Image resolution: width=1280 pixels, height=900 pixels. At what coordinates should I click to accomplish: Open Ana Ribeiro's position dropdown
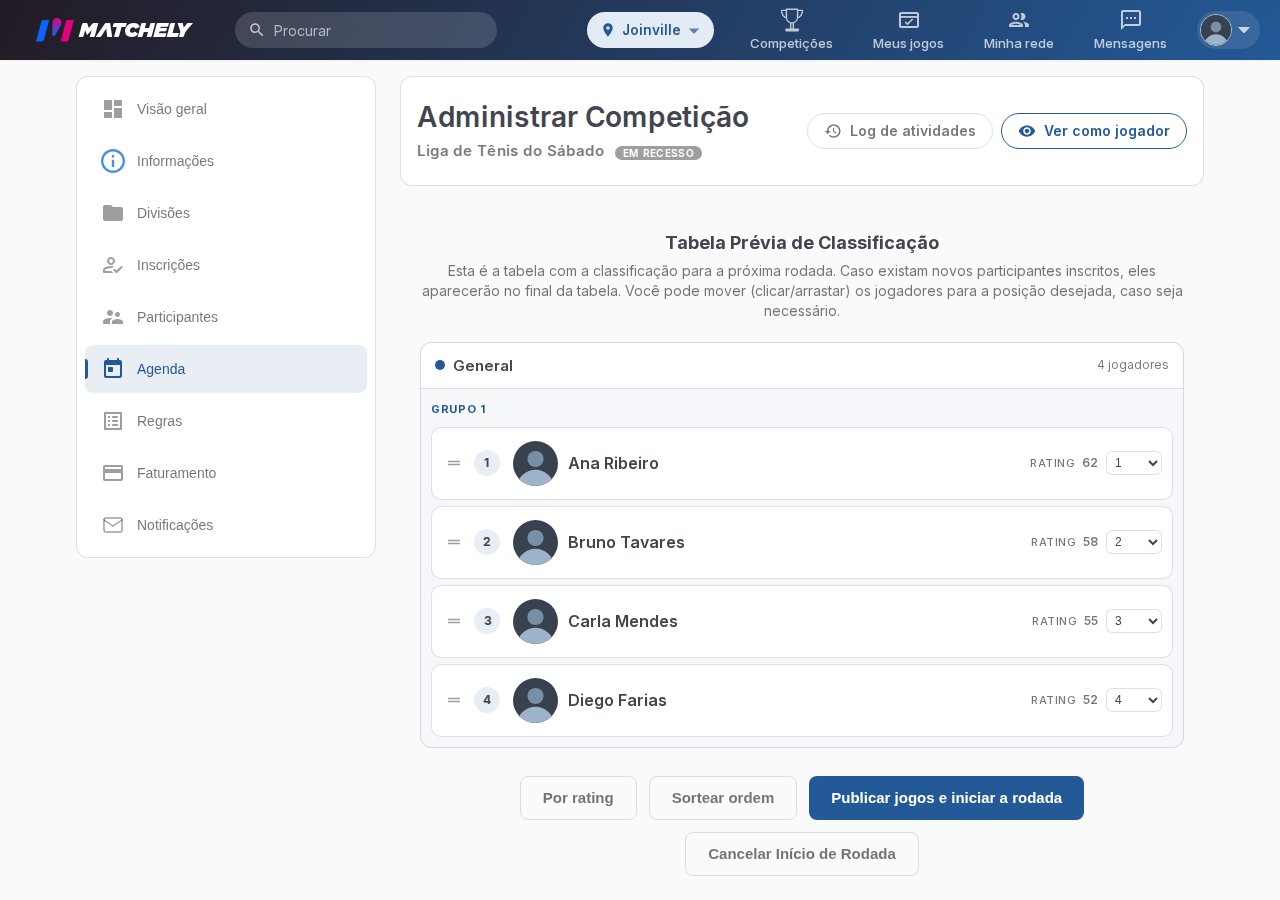pos(1134,463)
